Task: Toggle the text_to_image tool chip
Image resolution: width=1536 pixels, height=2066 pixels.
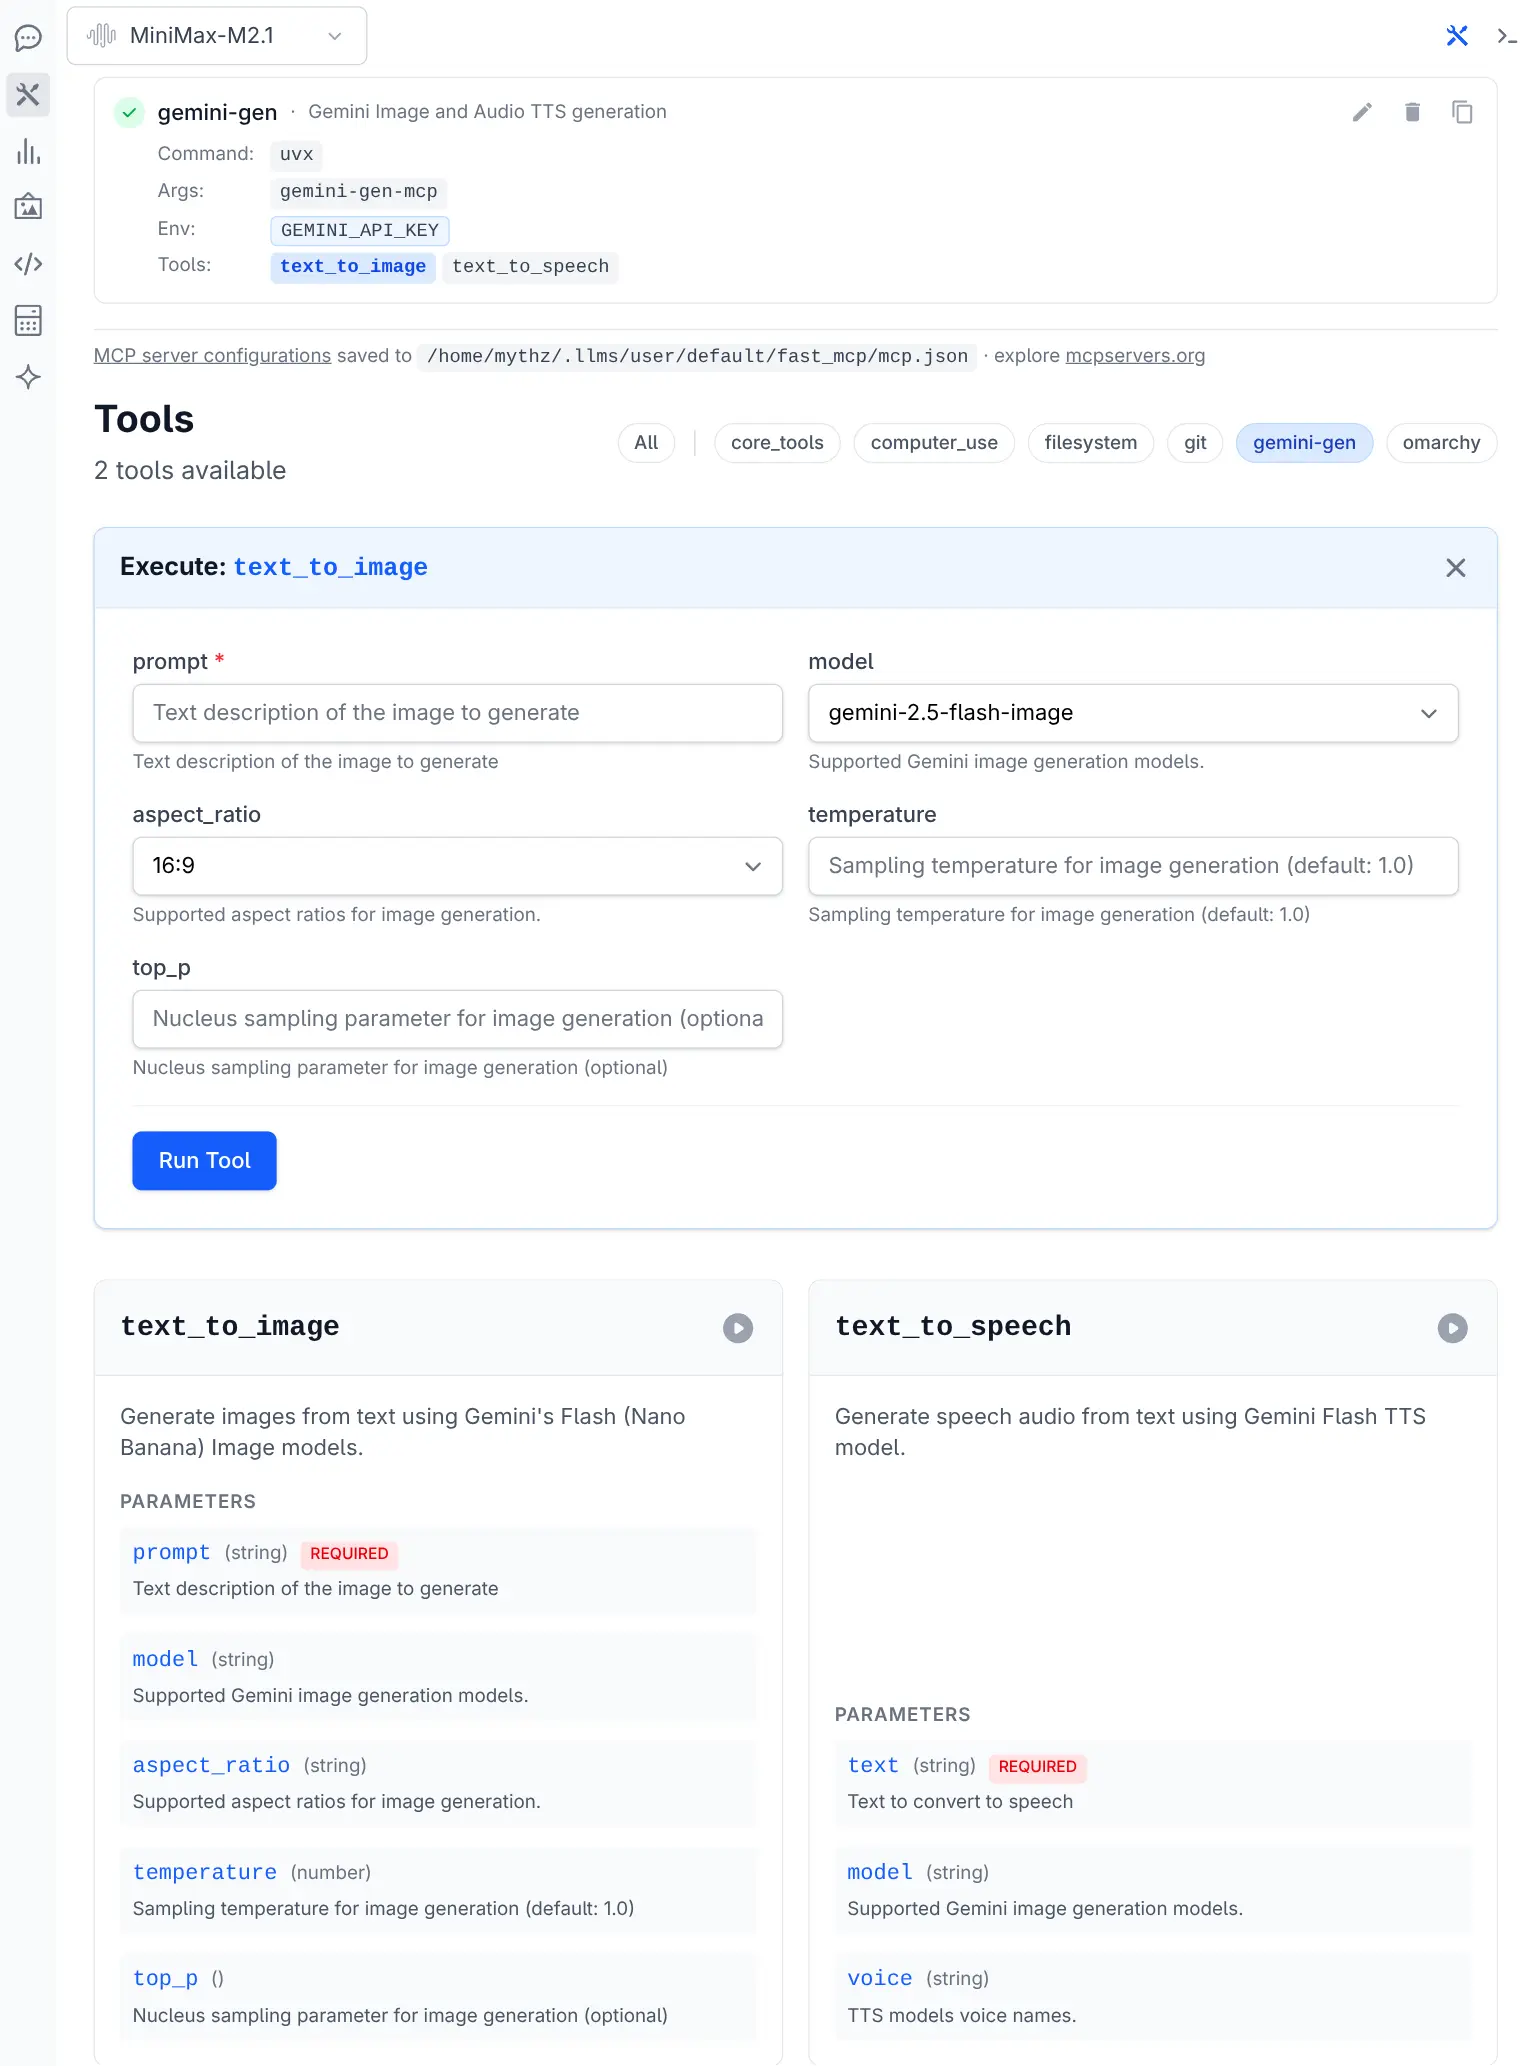Action: coord(353,267)
